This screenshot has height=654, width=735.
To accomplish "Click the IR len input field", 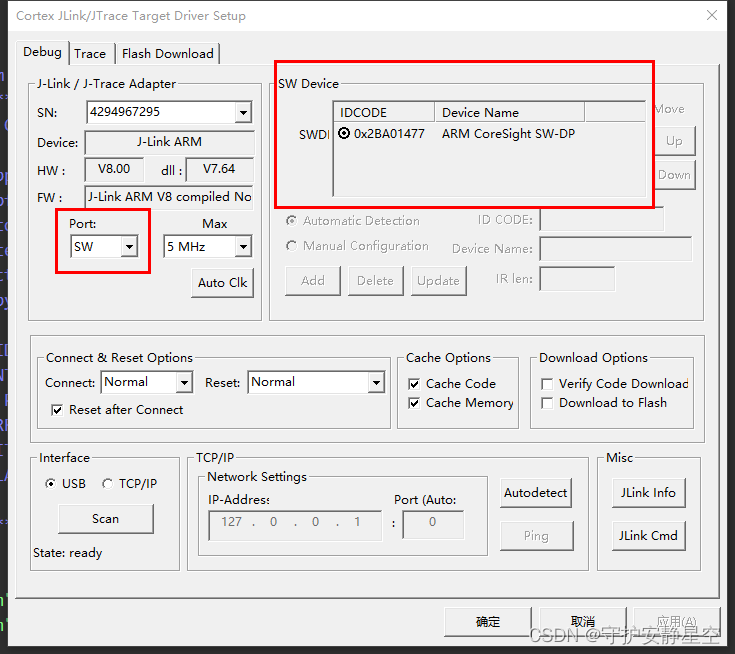I will (577, 279).
